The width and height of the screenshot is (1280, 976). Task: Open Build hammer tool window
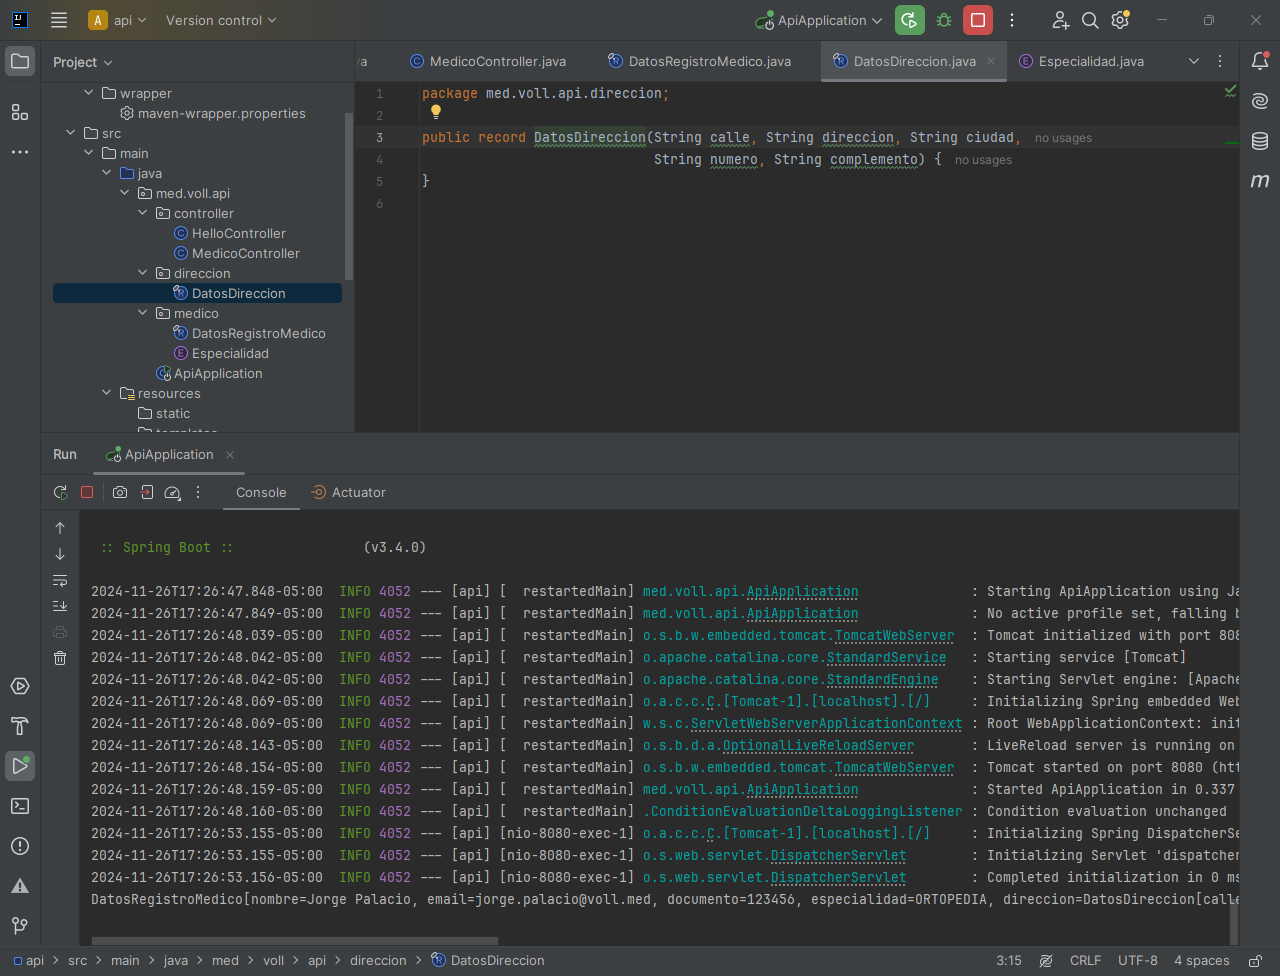20,726
